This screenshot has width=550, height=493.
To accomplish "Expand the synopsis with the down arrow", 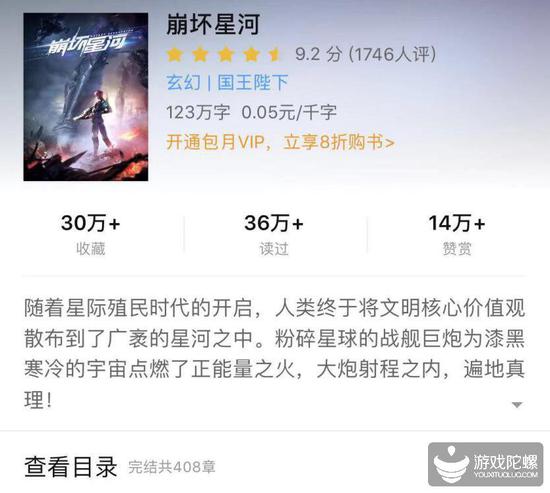I will pos(517,405).
